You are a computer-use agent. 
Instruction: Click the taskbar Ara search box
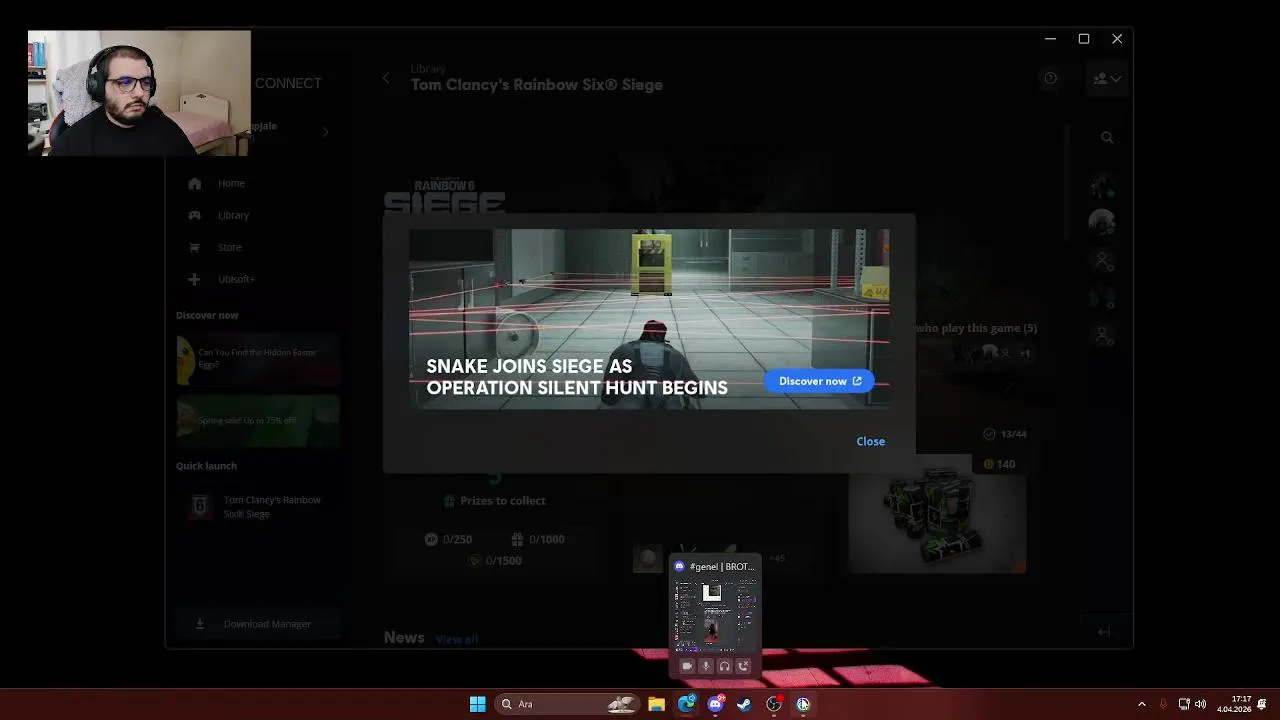[567, 704]
